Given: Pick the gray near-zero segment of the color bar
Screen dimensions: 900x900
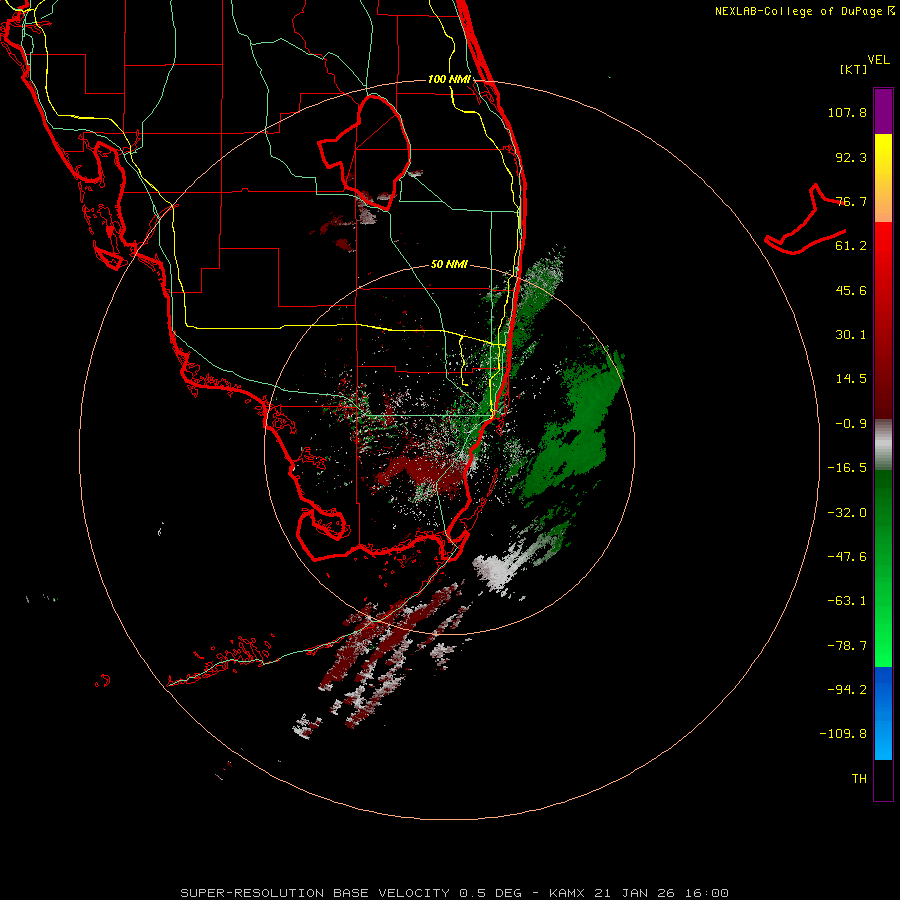Looking at the screenshot, I should point(883,445).
